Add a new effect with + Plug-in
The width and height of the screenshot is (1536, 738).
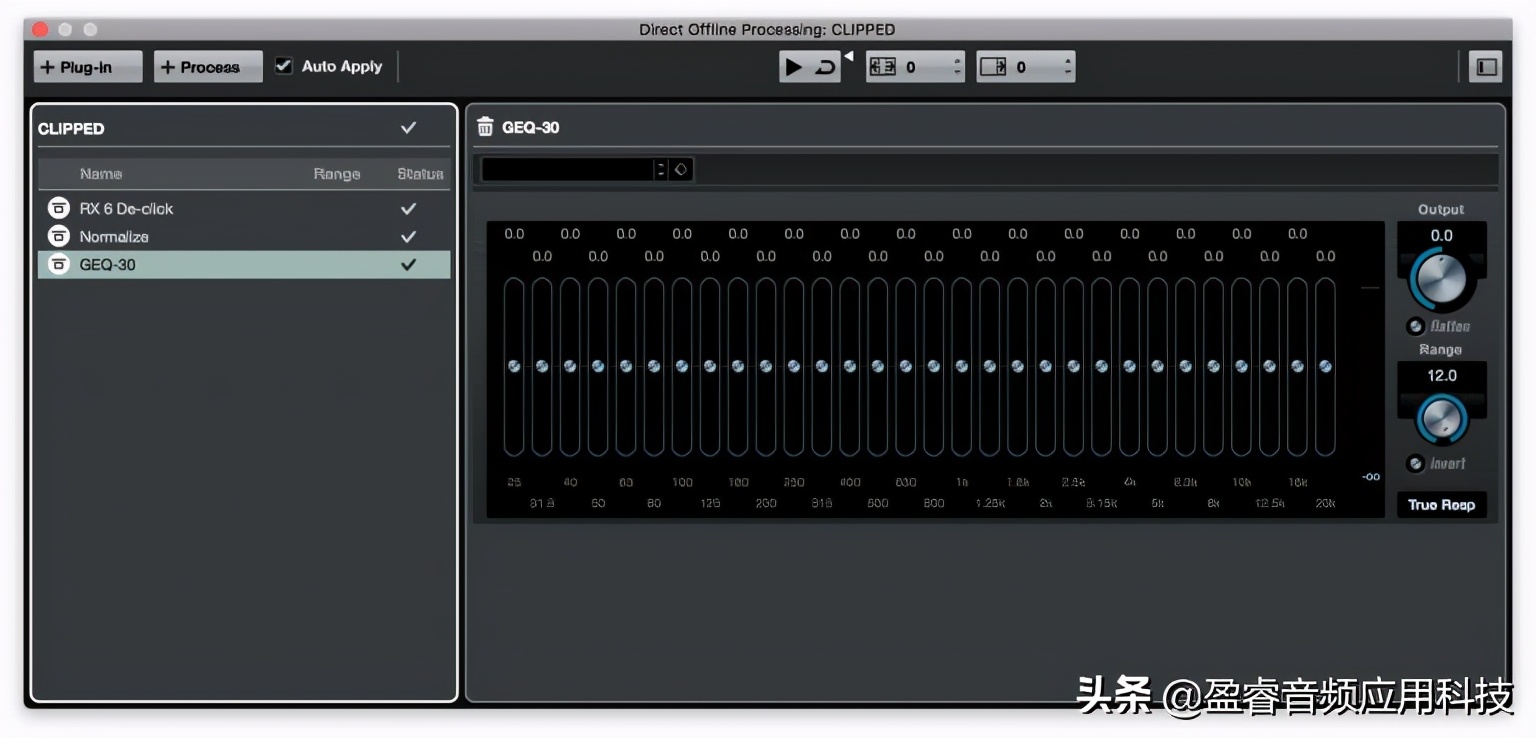coord(87,66)
